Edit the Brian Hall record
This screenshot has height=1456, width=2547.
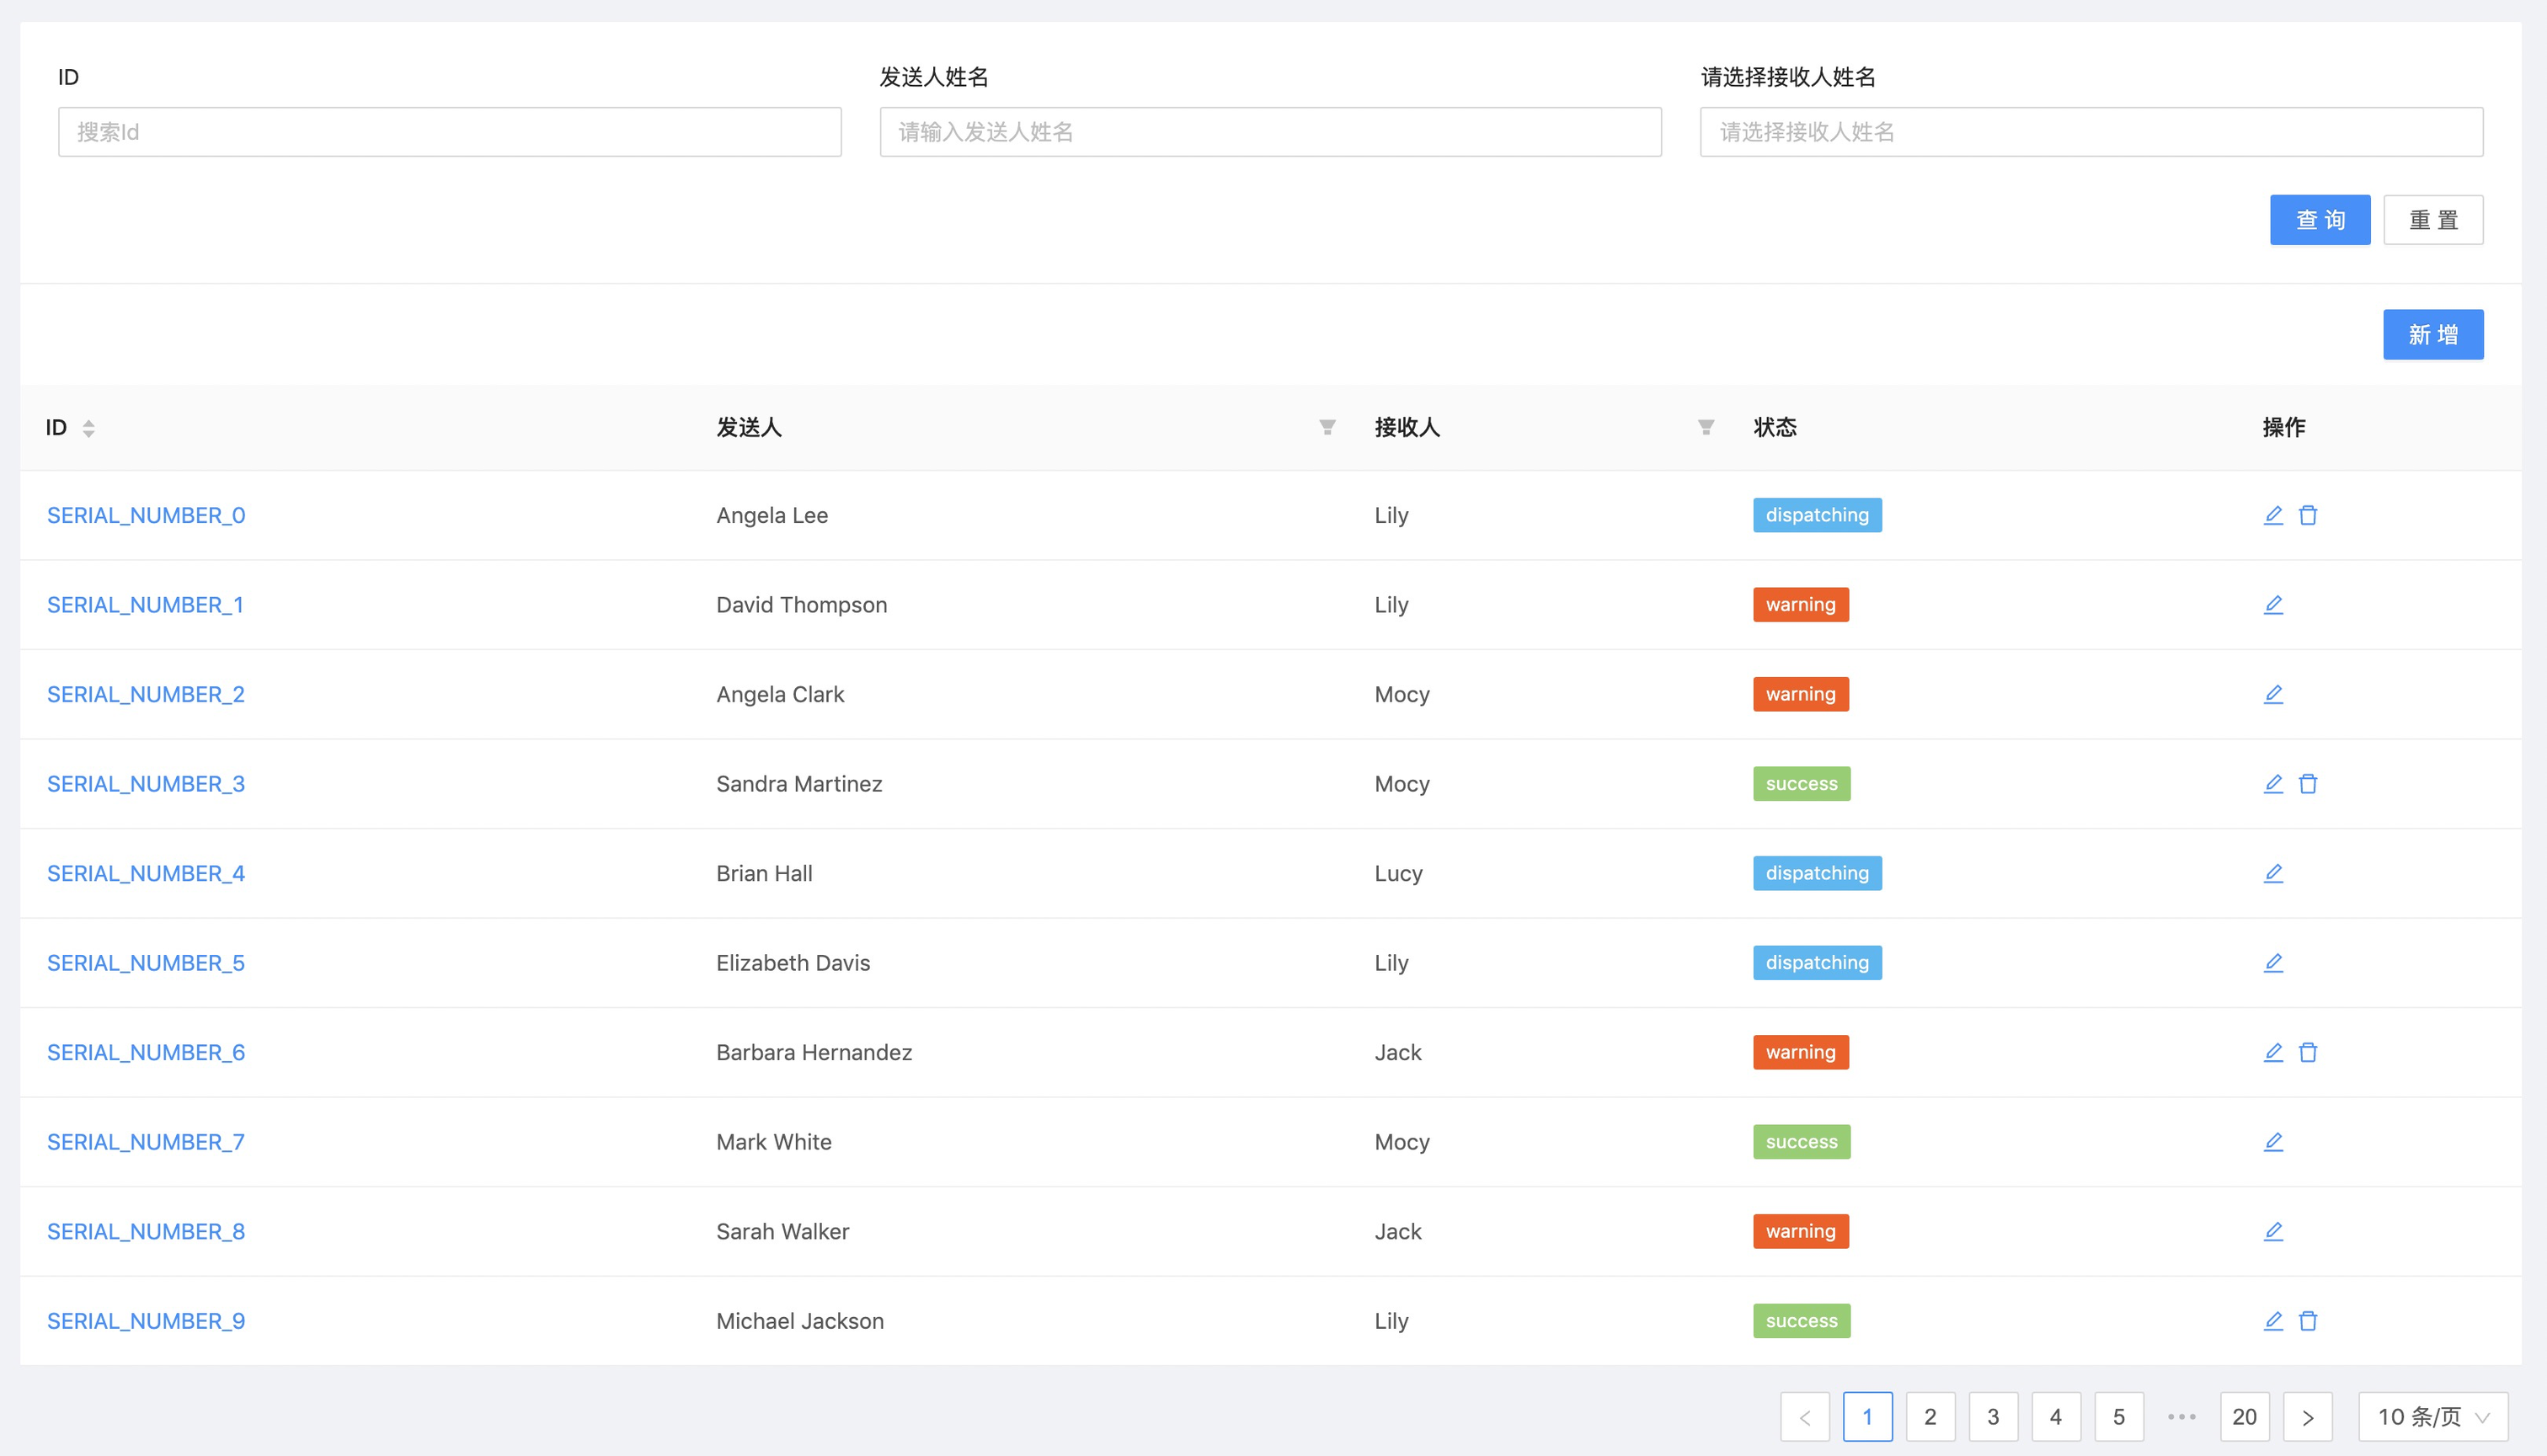click(2273, 873)
